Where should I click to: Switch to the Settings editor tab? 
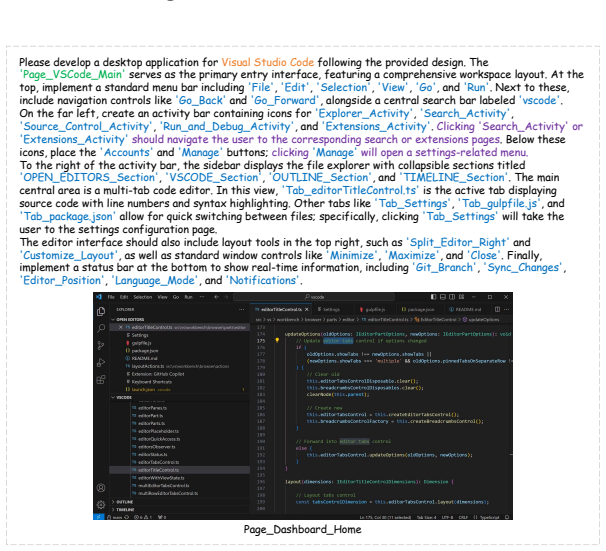coord(333,310)
